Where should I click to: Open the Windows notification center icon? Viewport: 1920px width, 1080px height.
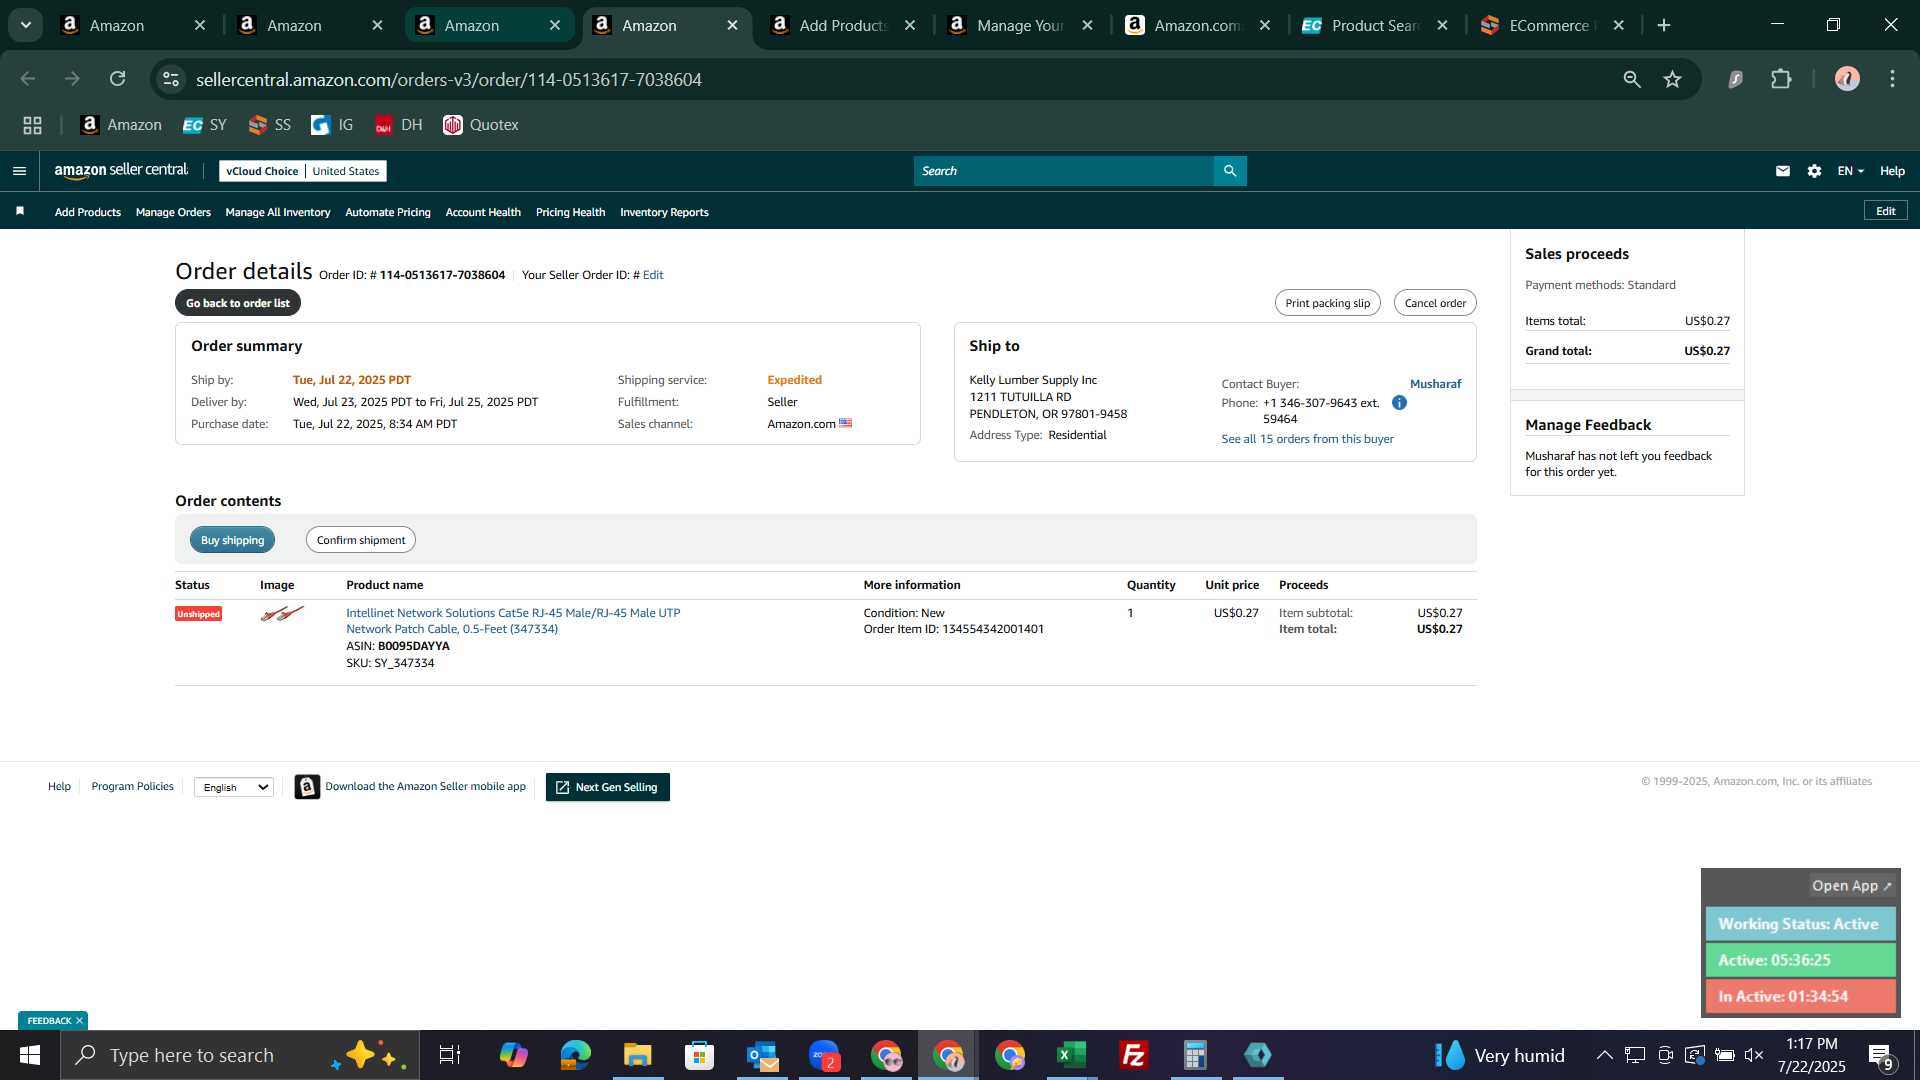pyautogui.click(x=1880, y=1055)
